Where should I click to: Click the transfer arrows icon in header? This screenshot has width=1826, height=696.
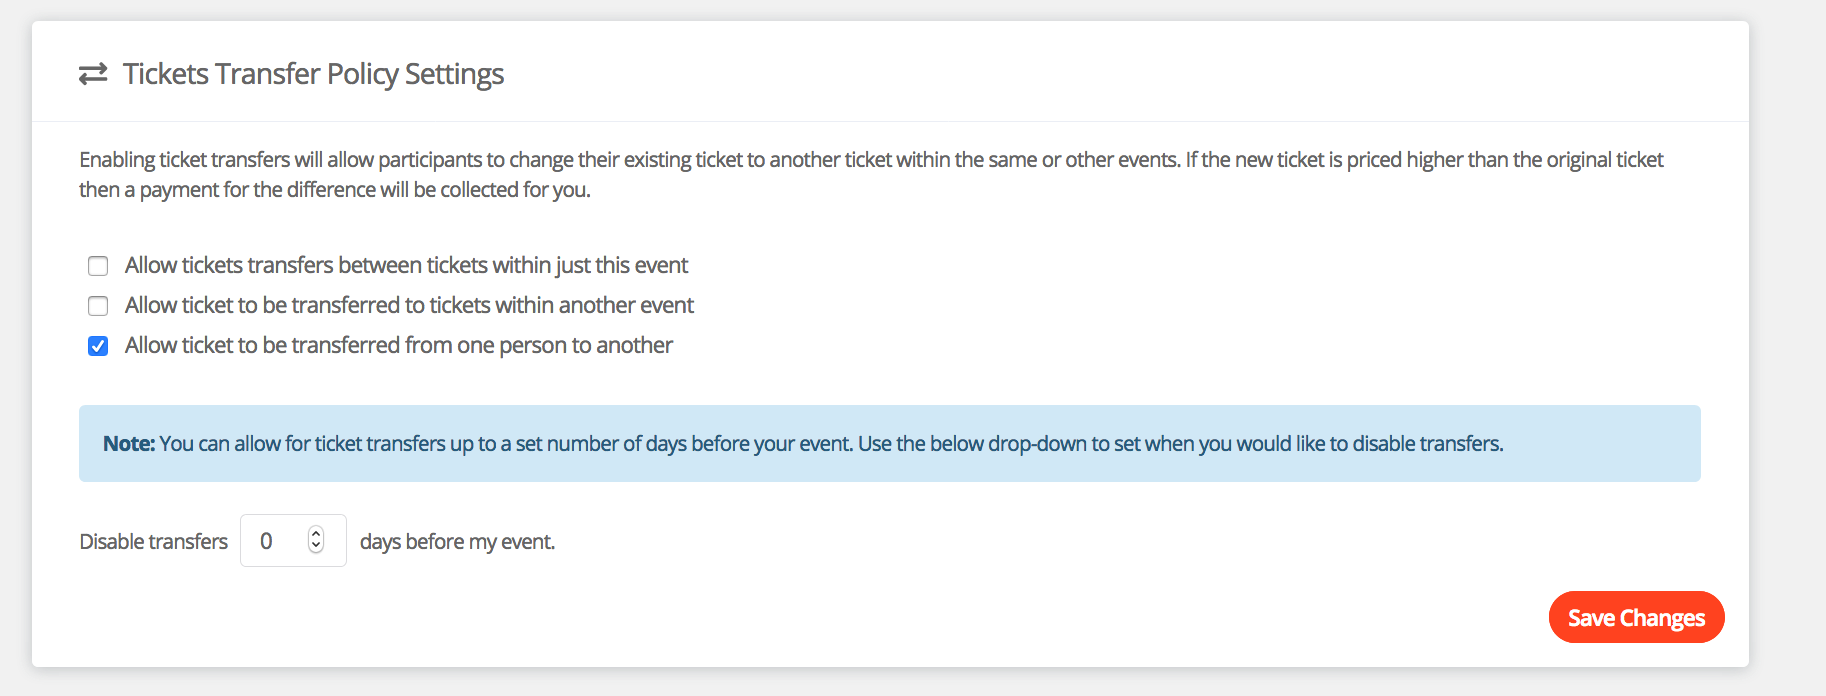pyautogui.click(x=93, y=74)
